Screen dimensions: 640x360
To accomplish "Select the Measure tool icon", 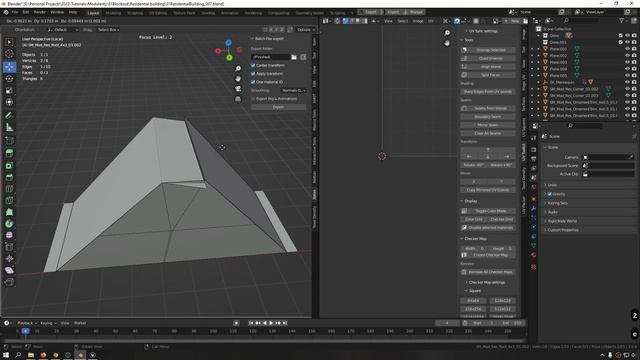I will tap(9, 128).
